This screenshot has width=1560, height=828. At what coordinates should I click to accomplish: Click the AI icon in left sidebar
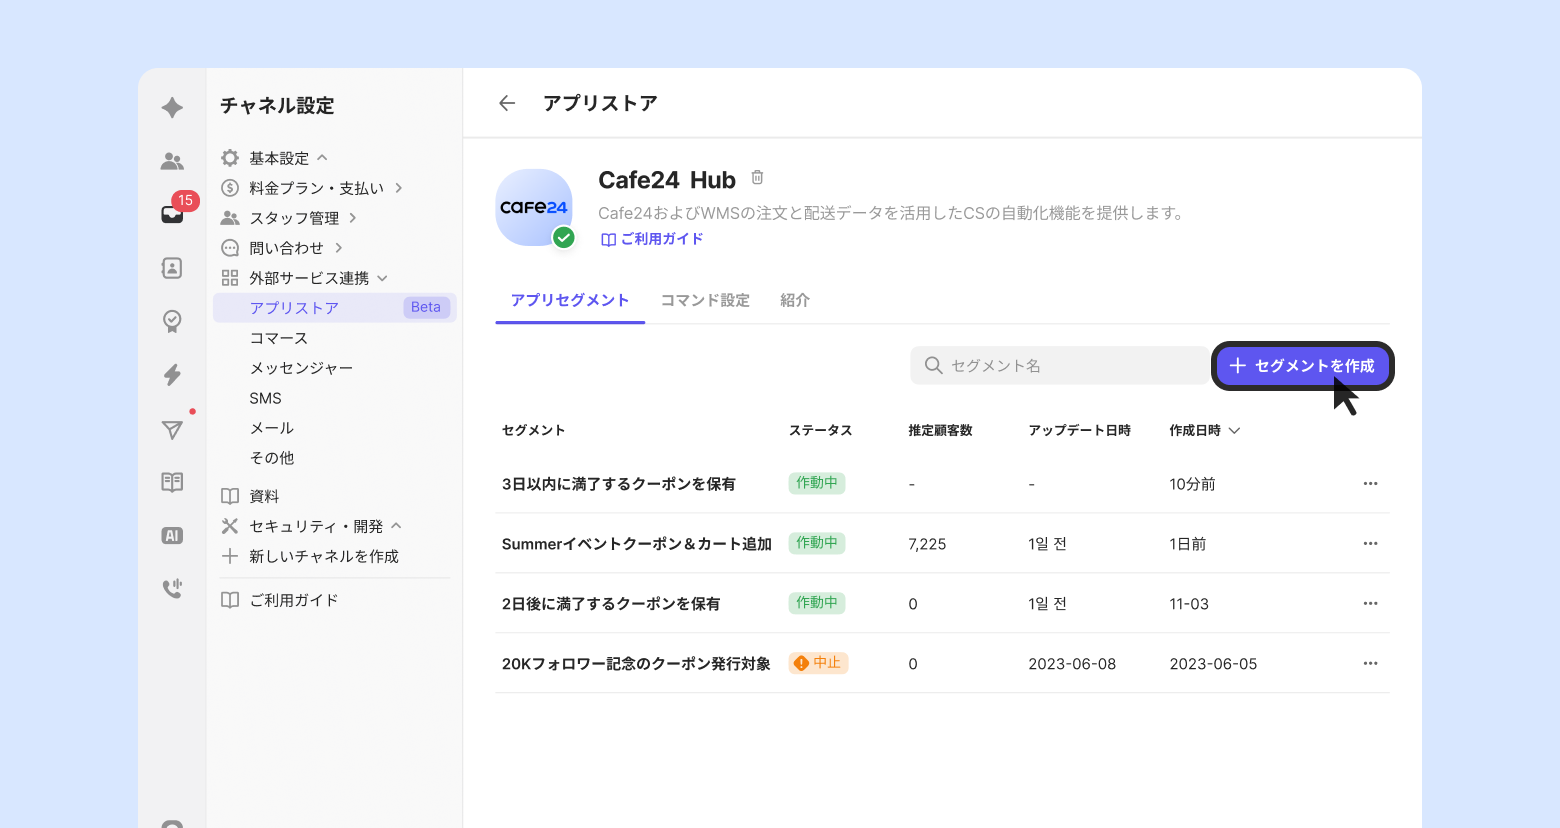[x=172, y=536]
